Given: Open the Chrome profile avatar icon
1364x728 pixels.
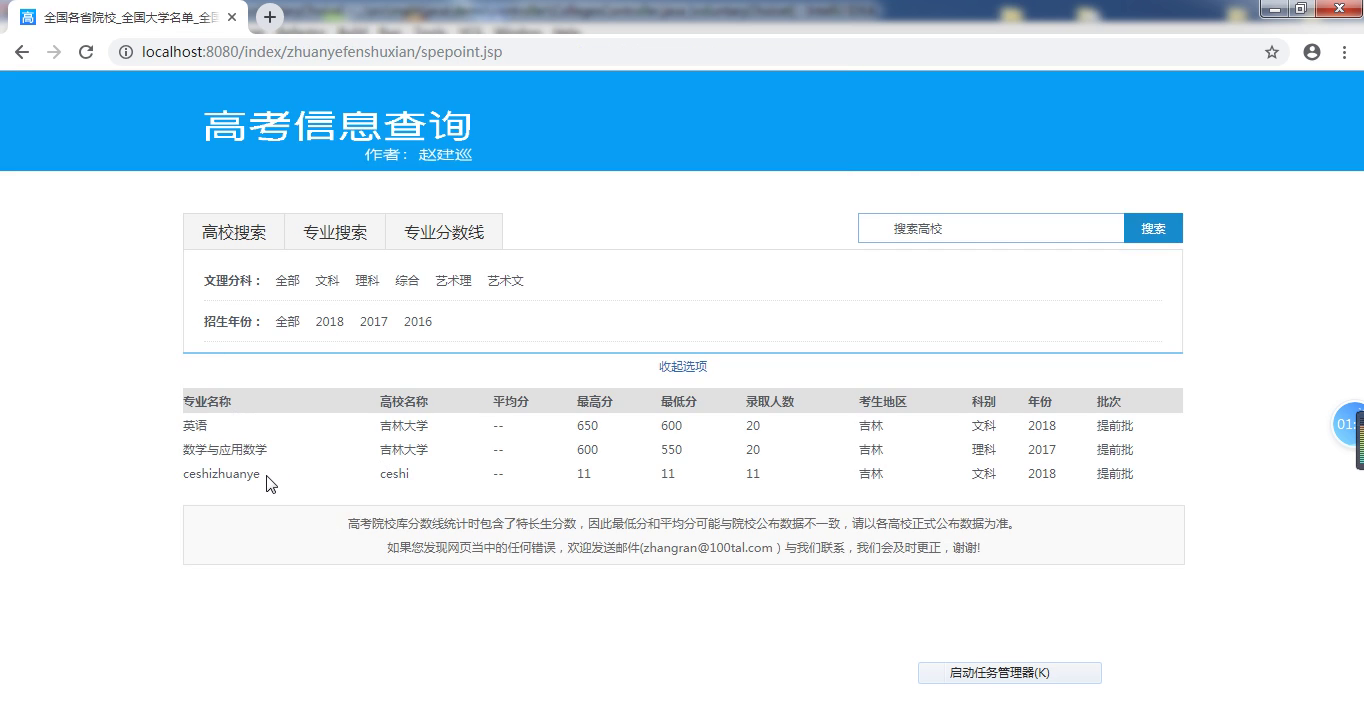Looking at the screenshot, I should point(1312,52).
